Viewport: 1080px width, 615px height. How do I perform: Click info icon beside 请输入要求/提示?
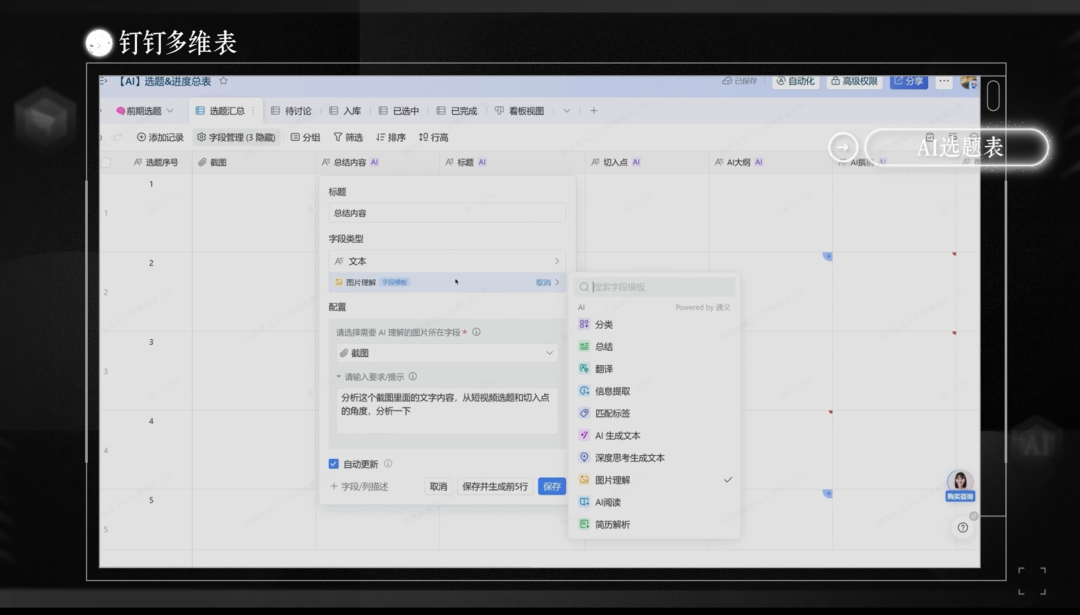pyautogui.click(x=413, y=376)
